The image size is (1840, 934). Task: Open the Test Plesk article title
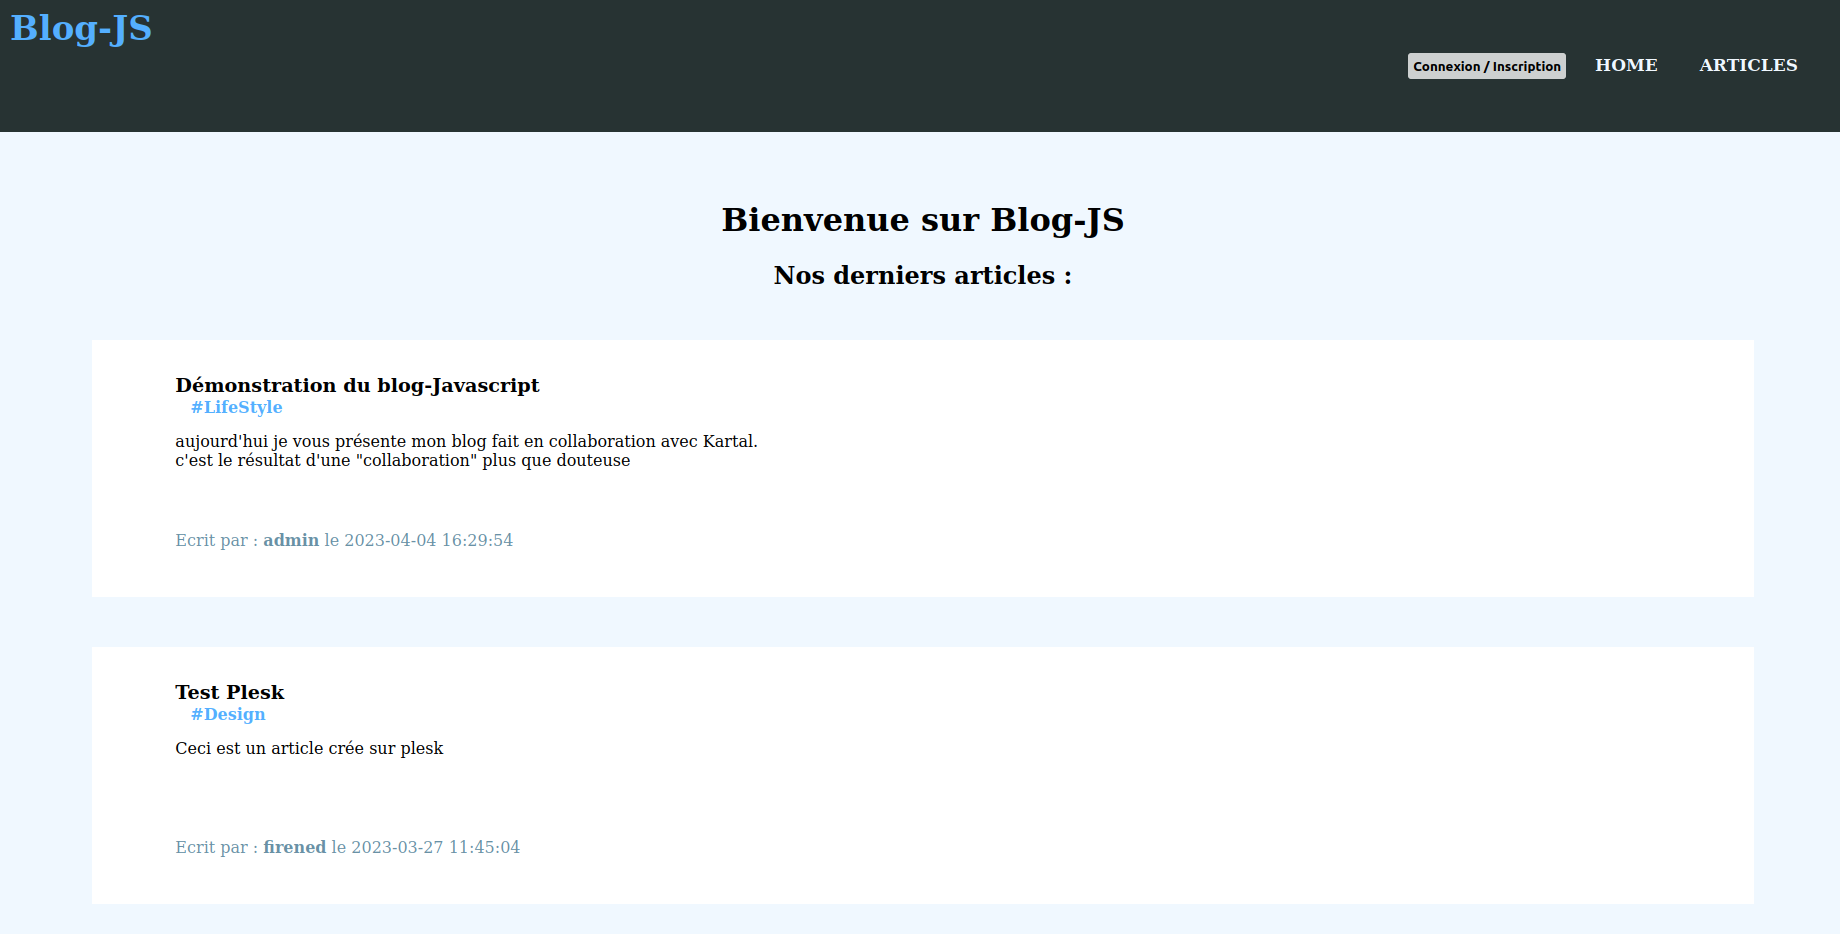click(229, 692)
